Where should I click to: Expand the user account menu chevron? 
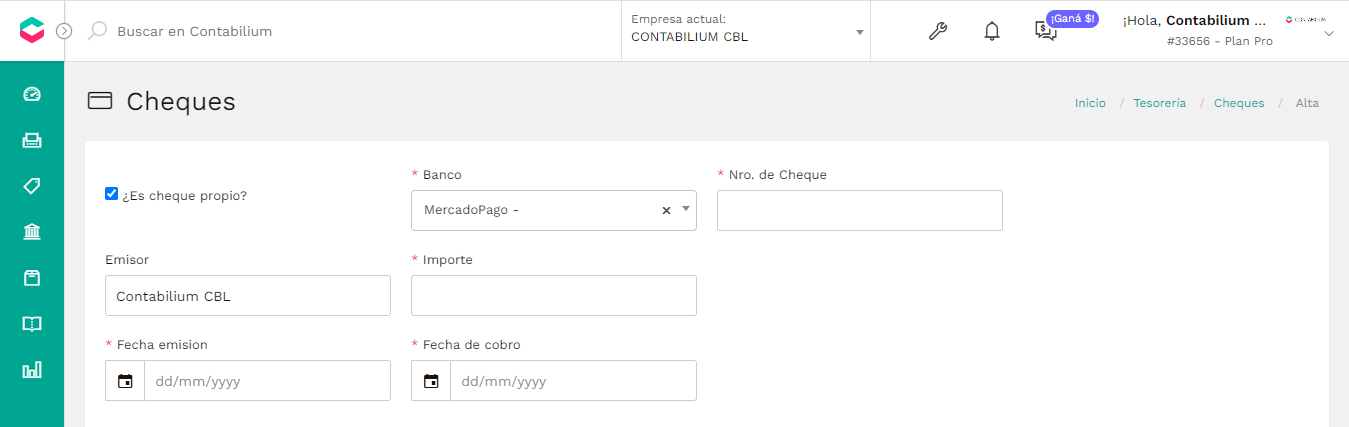[x=1329, y=34]
